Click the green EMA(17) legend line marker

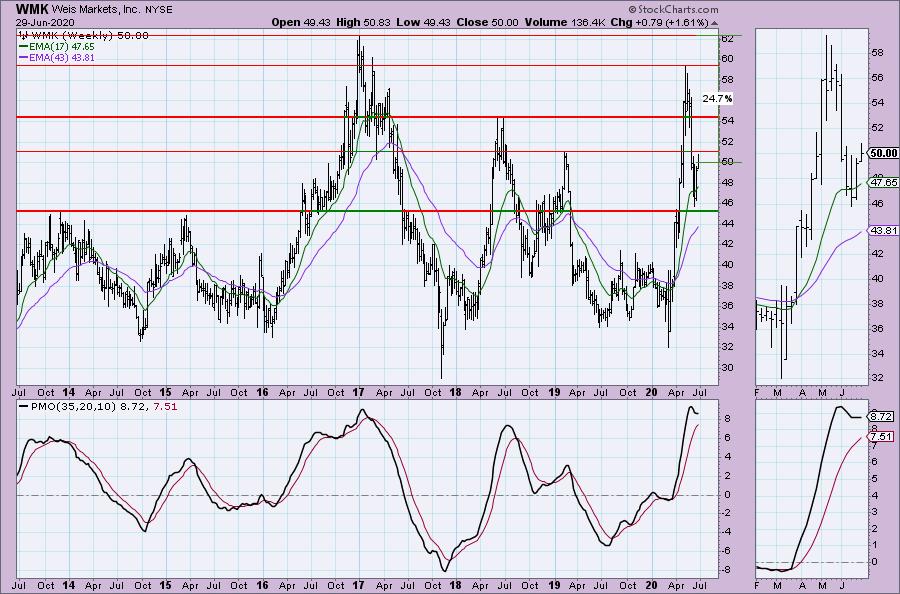(x=23, y=46)
